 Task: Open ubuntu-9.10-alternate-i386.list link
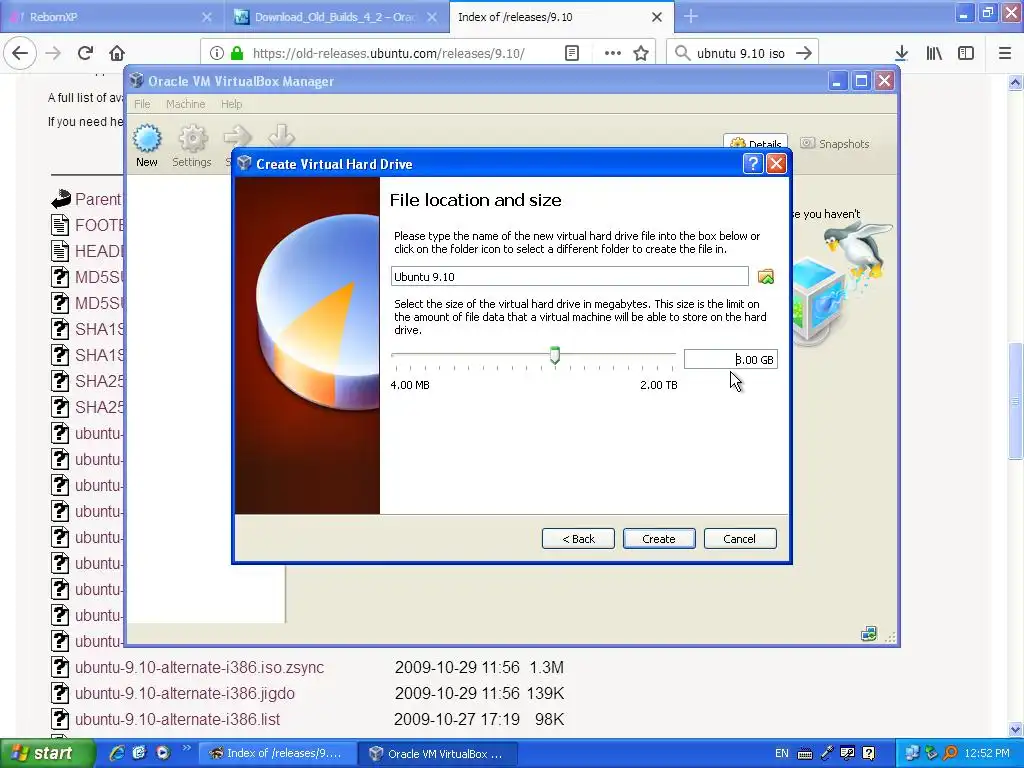178,720
